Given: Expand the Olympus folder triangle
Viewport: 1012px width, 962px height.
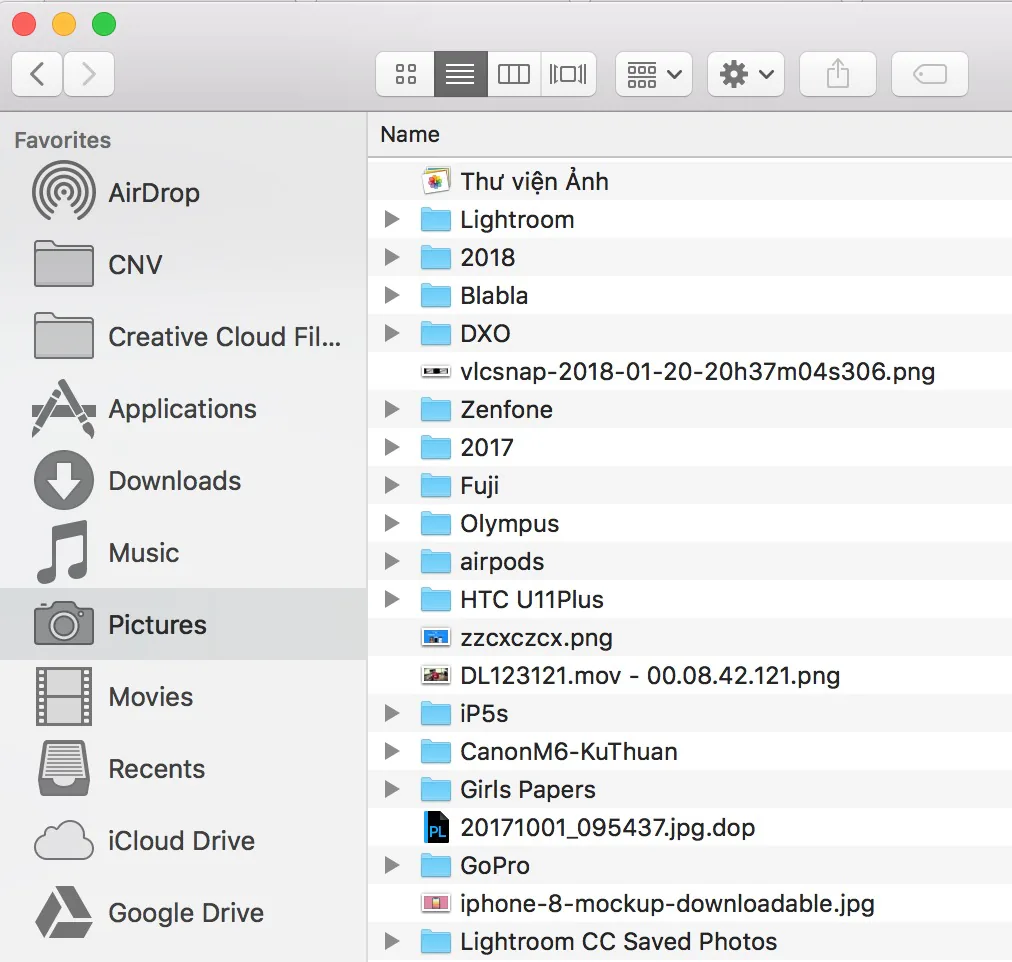Looking at the screenshot, I should (392, 523).
